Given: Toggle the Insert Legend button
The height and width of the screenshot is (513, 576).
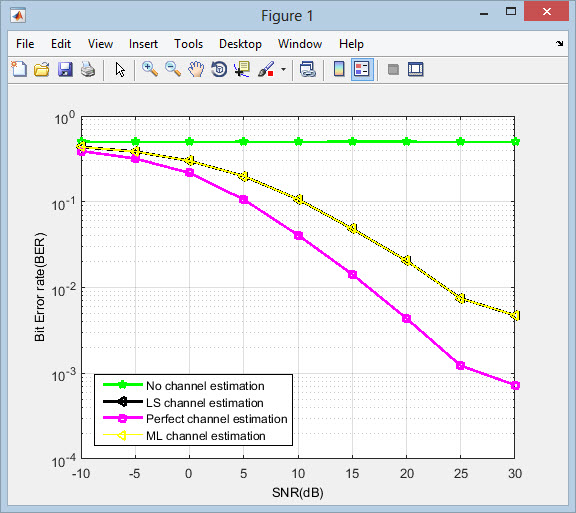Looking at the screenshot, I should point(362,69).
